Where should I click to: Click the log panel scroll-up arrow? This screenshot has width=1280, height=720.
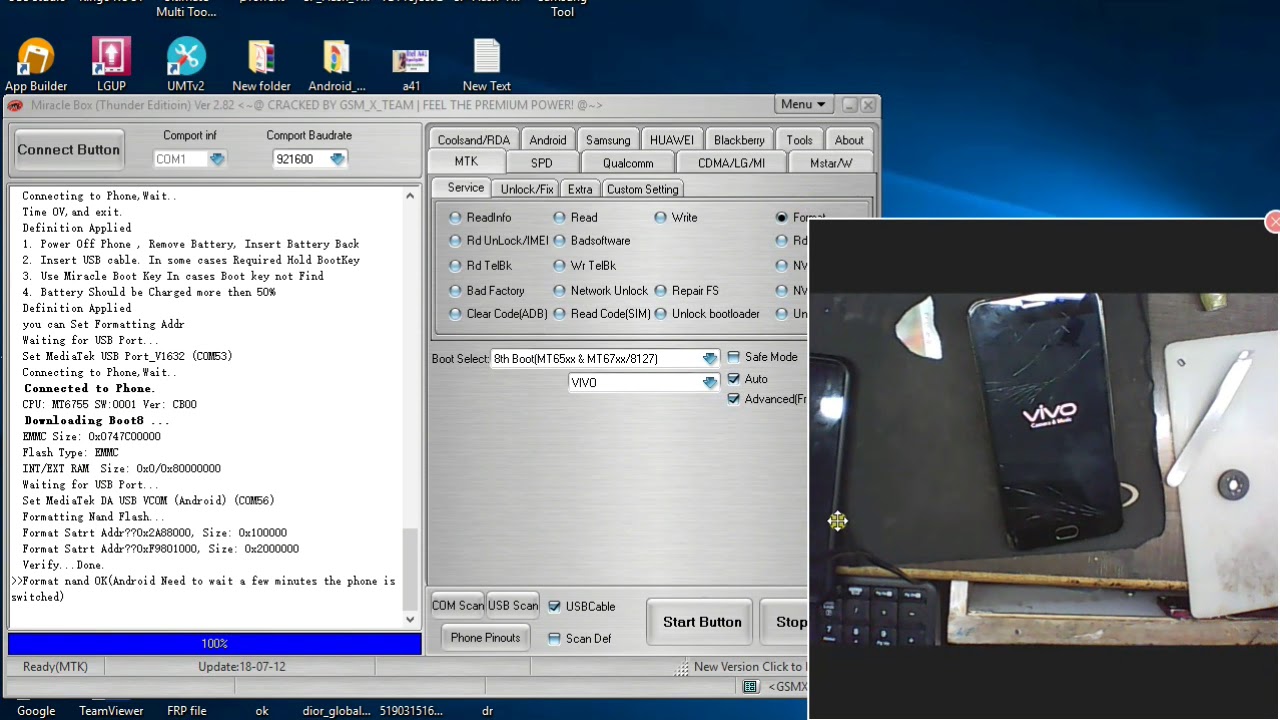click(x=410, y=196)
